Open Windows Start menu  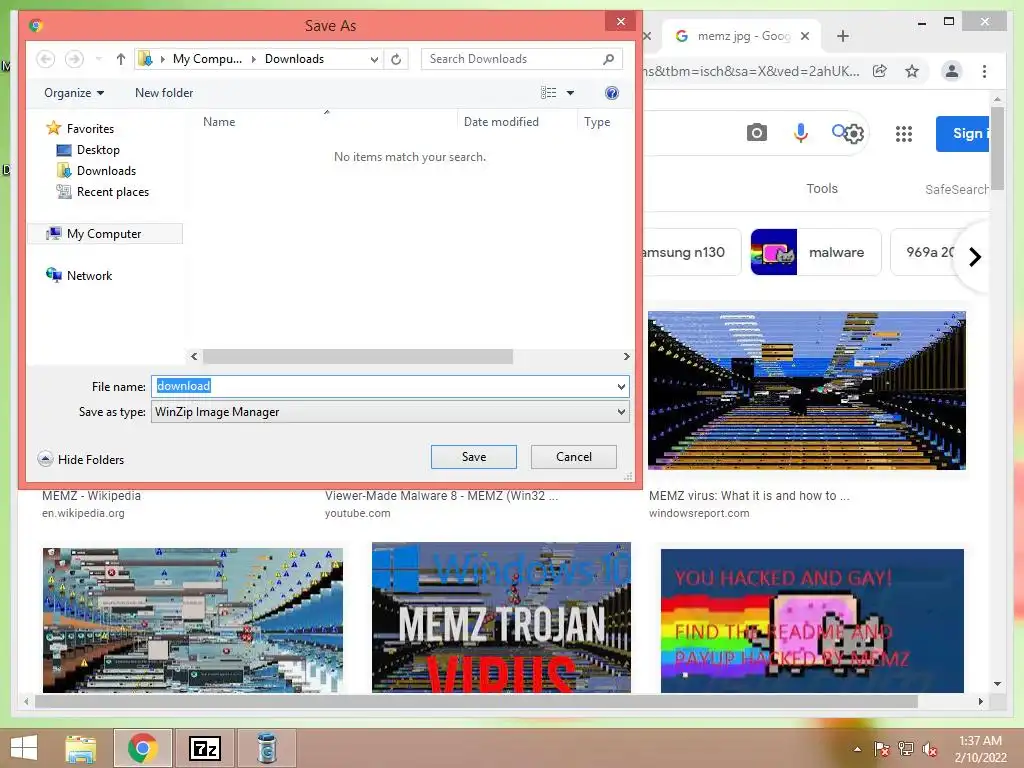(24, 748)
